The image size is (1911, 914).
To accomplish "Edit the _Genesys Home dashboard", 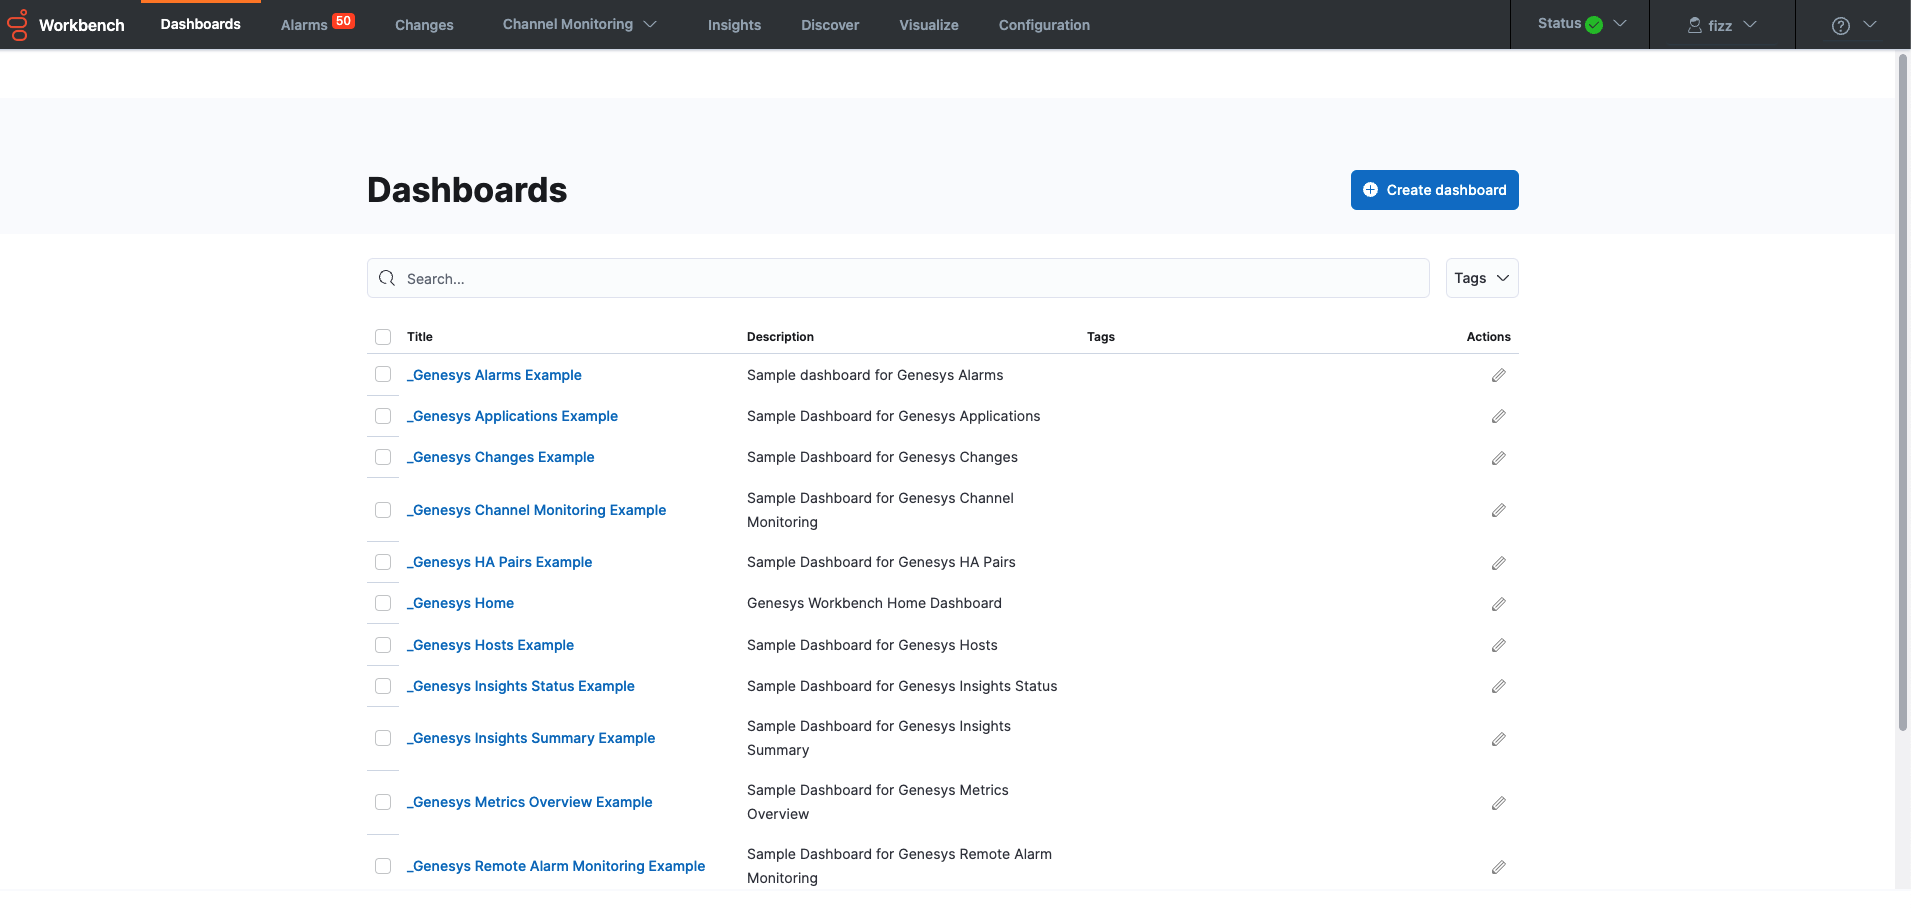I will pyautogui.click(x=1498, y=604).
